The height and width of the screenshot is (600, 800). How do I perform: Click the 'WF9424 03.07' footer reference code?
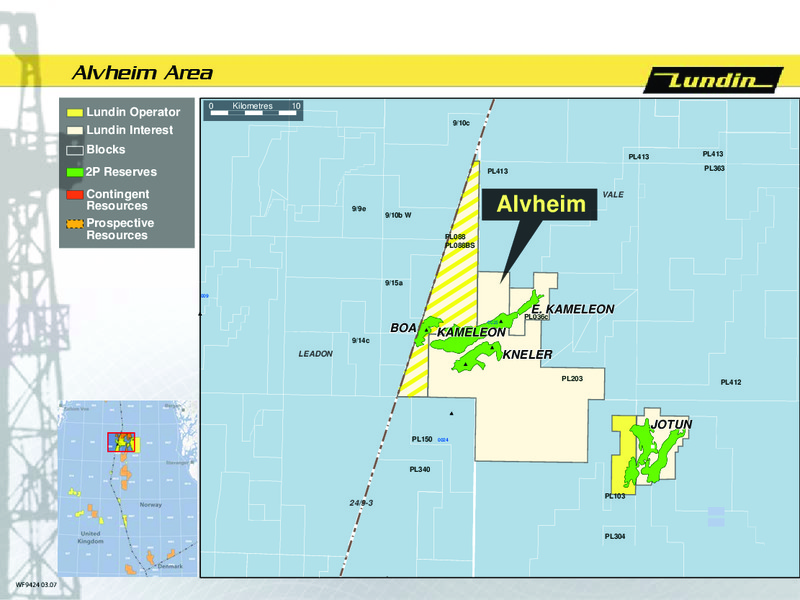(x=36, y=585)
